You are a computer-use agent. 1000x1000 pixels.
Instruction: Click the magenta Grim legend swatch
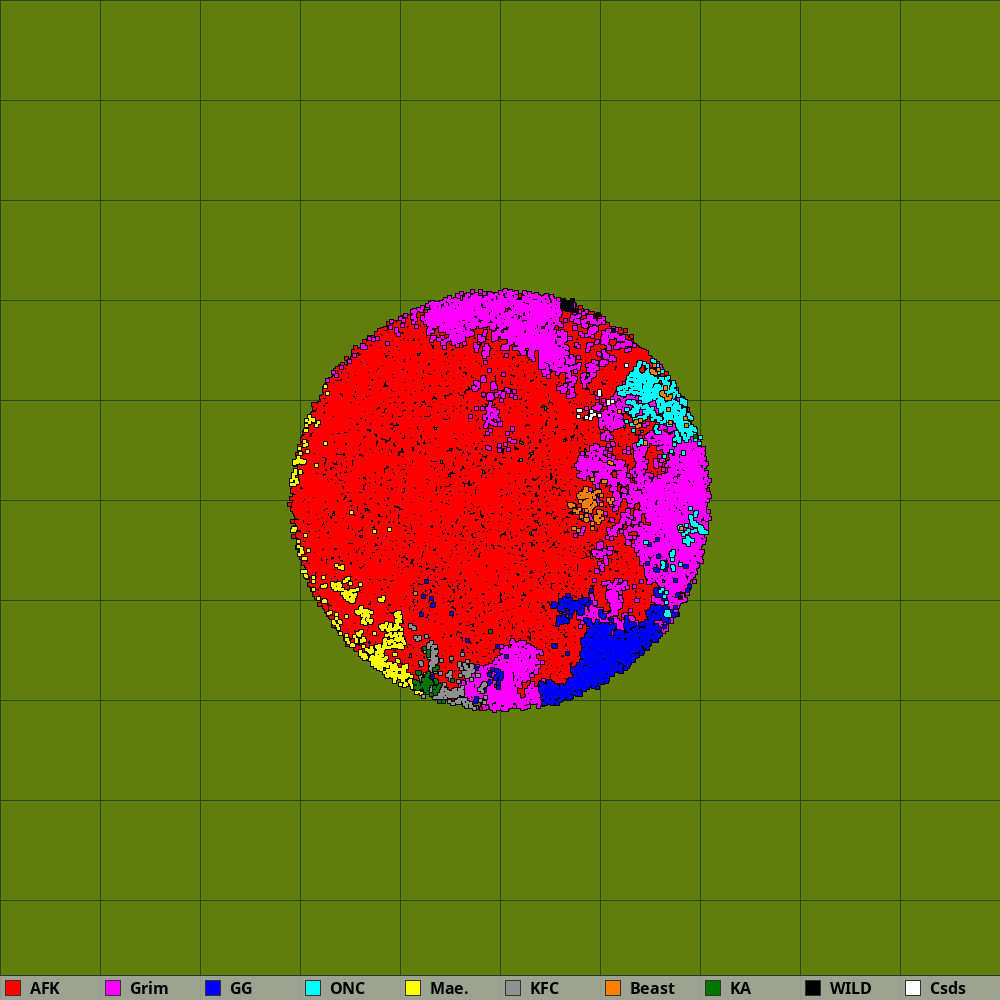tap(113, 988)
